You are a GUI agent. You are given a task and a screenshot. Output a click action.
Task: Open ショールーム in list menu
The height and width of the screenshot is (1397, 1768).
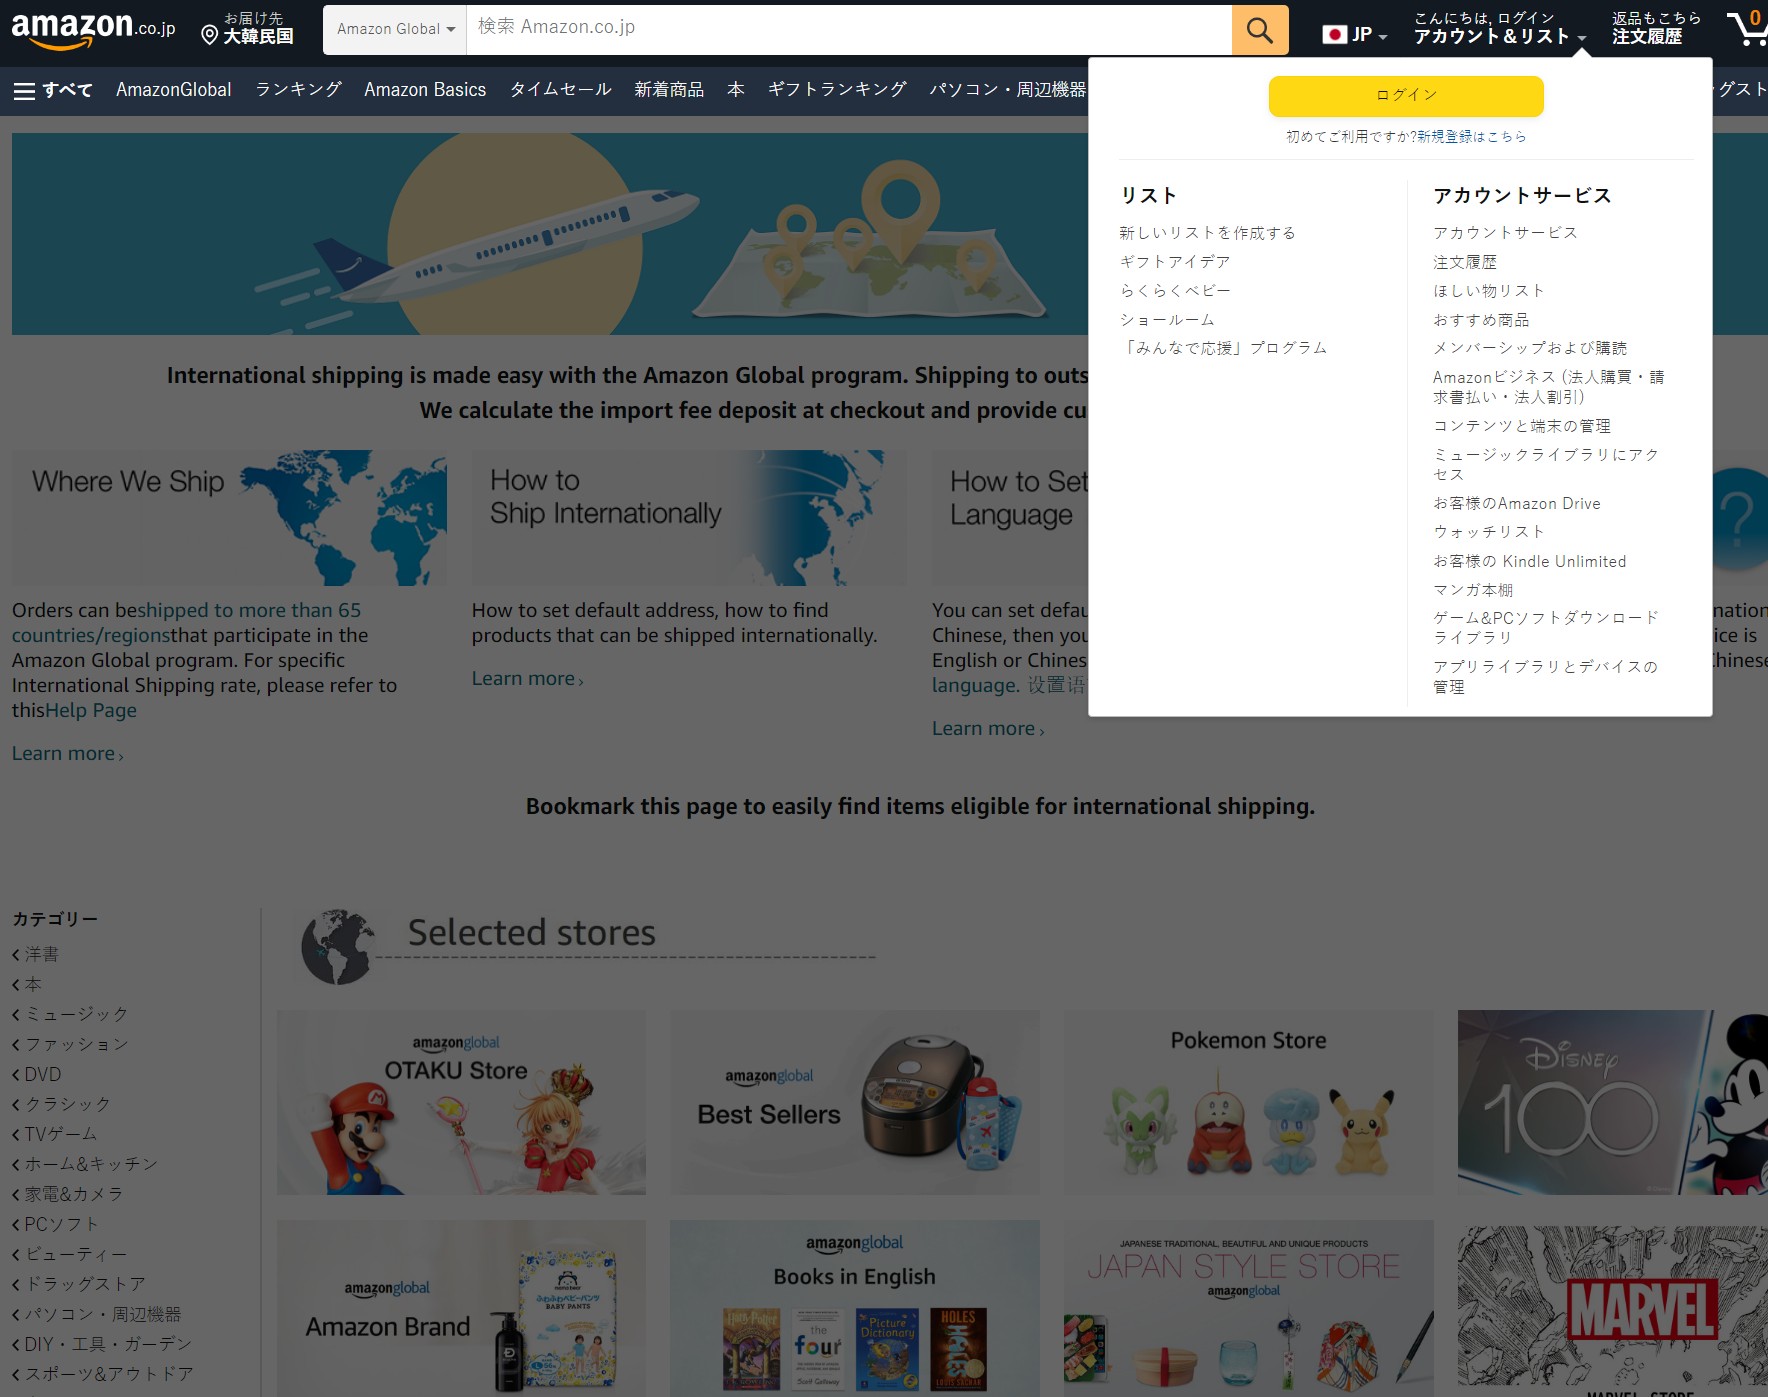click(x=1167, y=320)
